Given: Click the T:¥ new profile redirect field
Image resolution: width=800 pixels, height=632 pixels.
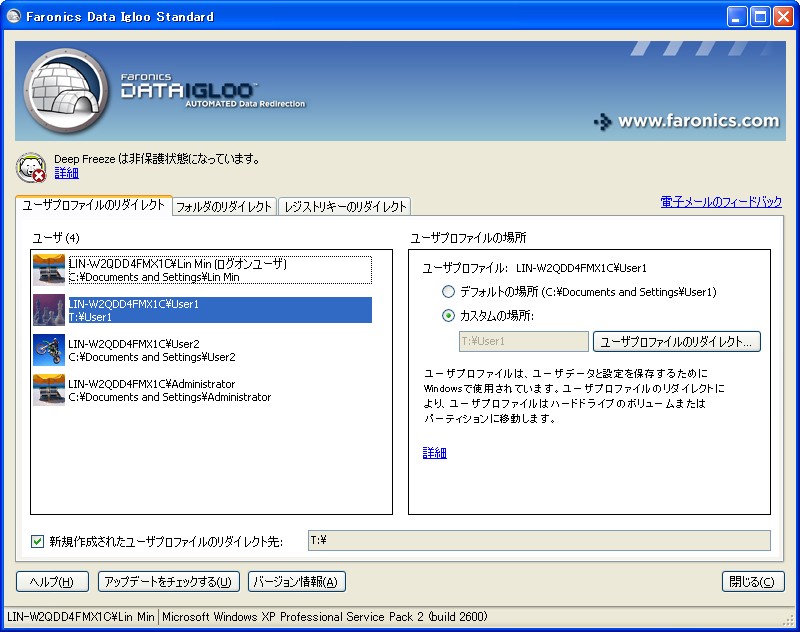Looking at the screenshot, I should tap(539, 540).
